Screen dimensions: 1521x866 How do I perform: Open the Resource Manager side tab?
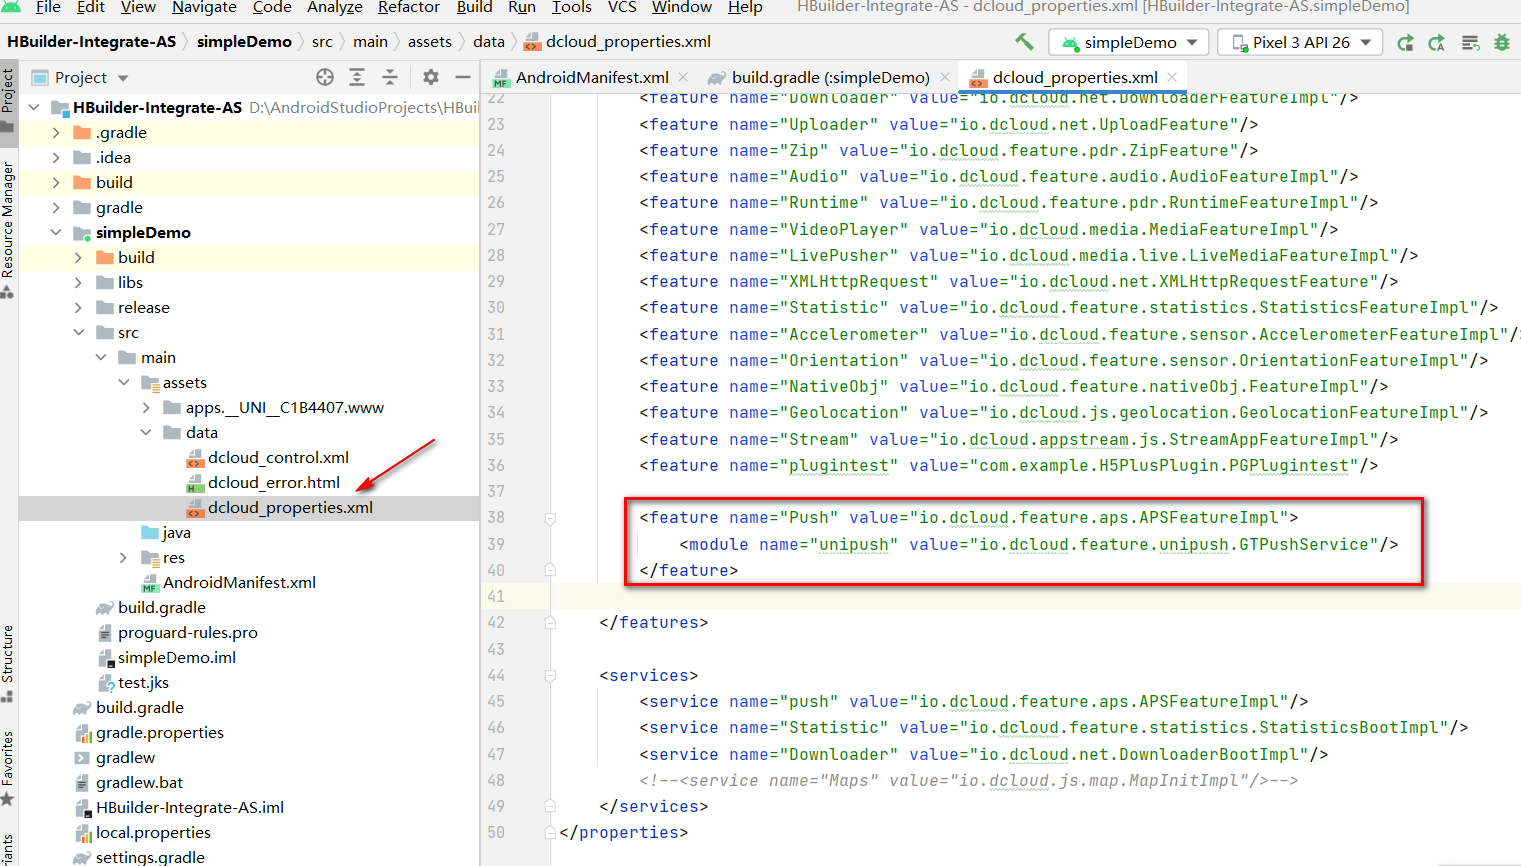pyautogui.click(x=8, y=230)
